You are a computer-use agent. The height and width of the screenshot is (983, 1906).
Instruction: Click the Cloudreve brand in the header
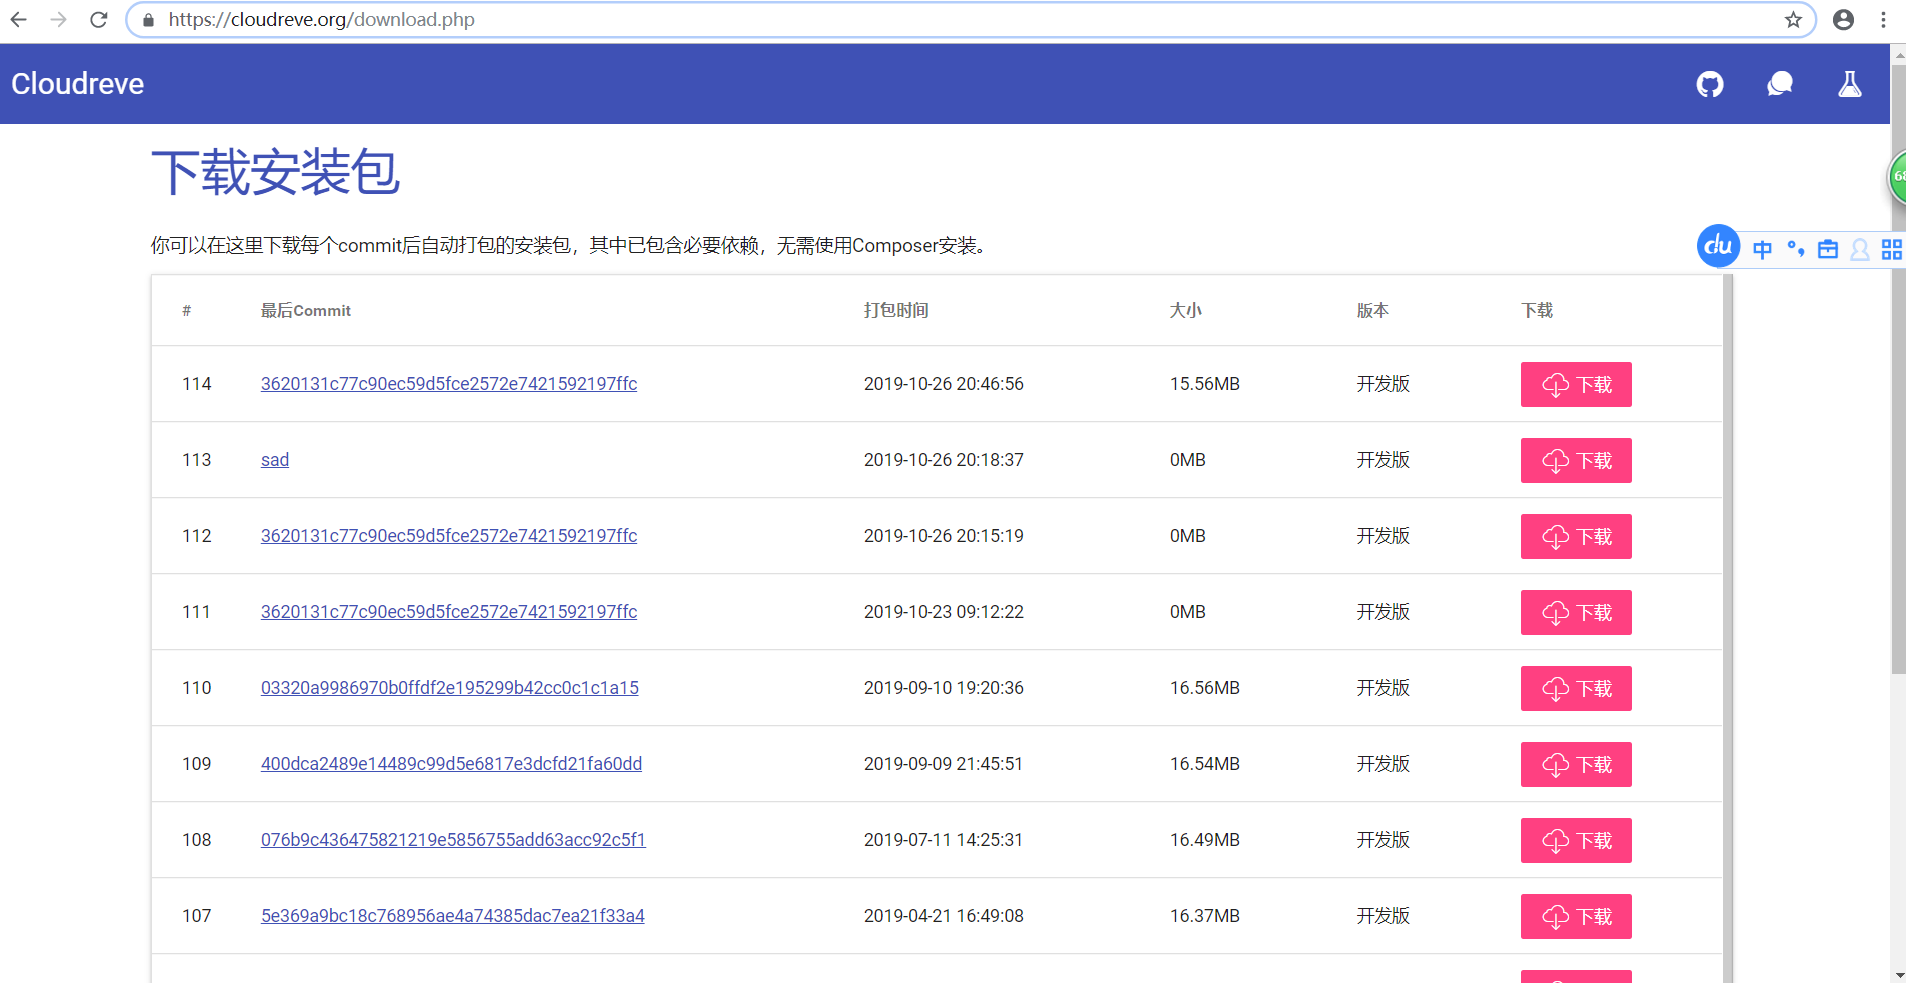[76, 84]
